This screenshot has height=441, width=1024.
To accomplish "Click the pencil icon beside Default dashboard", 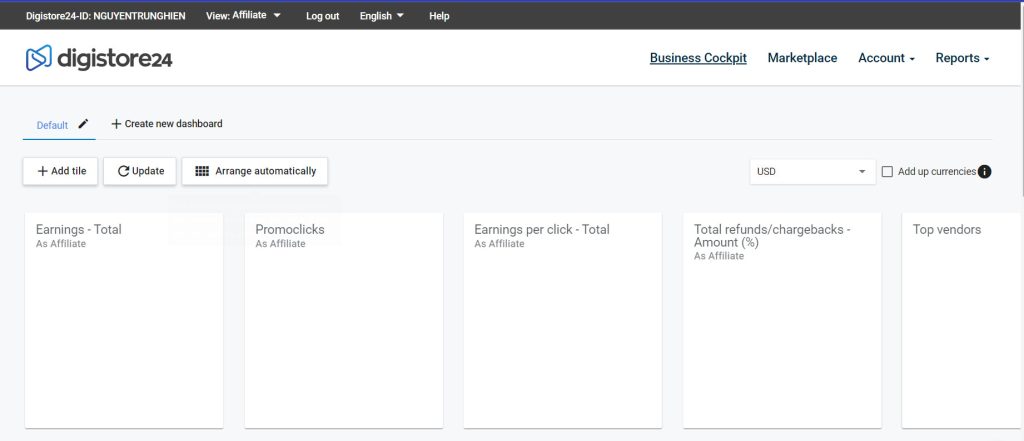I will click(x=84, y=124).
